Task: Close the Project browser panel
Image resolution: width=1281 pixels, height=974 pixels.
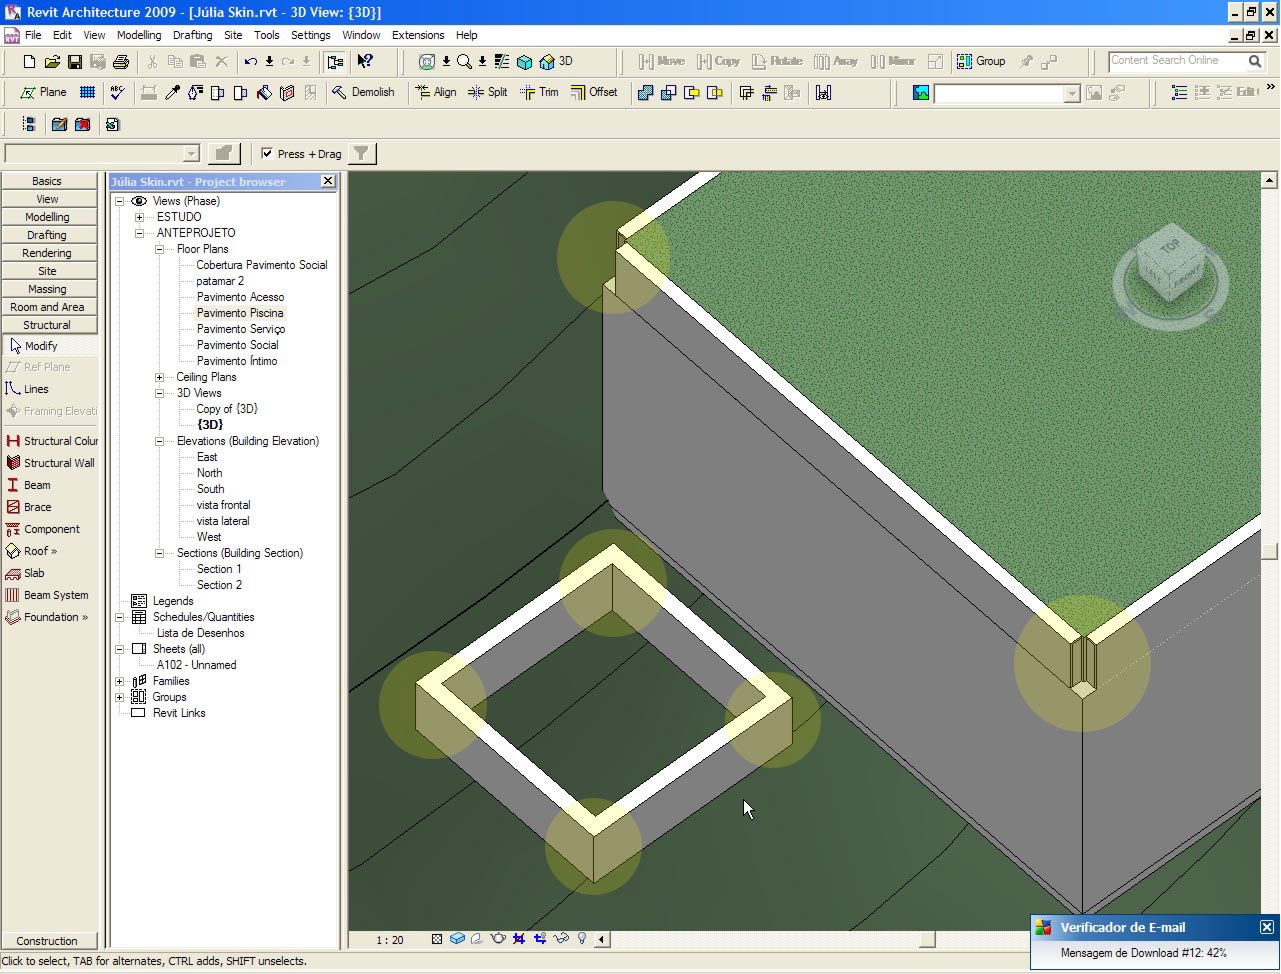Action: pos(327,181)
